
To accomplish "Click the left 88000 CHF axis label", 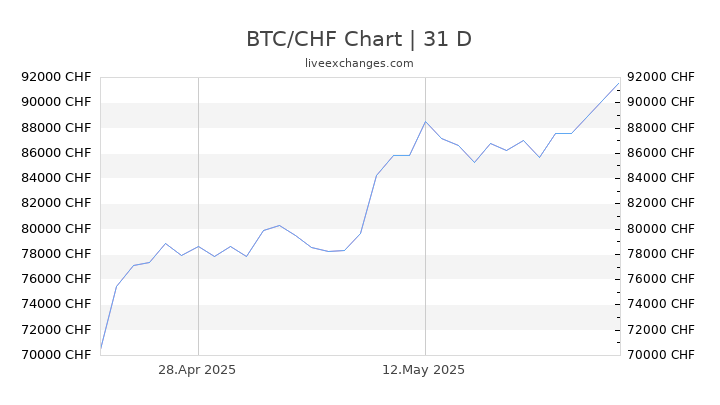I will tap(56, 128).
